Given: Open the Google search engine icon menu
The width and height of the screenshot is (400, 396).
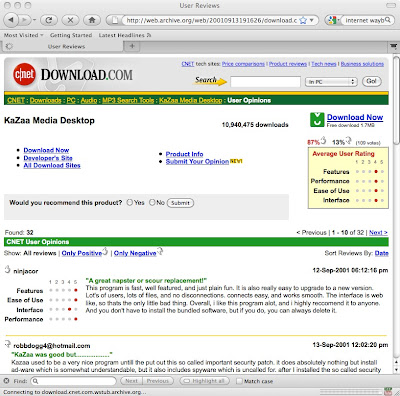Looking at the screenshot, I should tap(332, 21).
